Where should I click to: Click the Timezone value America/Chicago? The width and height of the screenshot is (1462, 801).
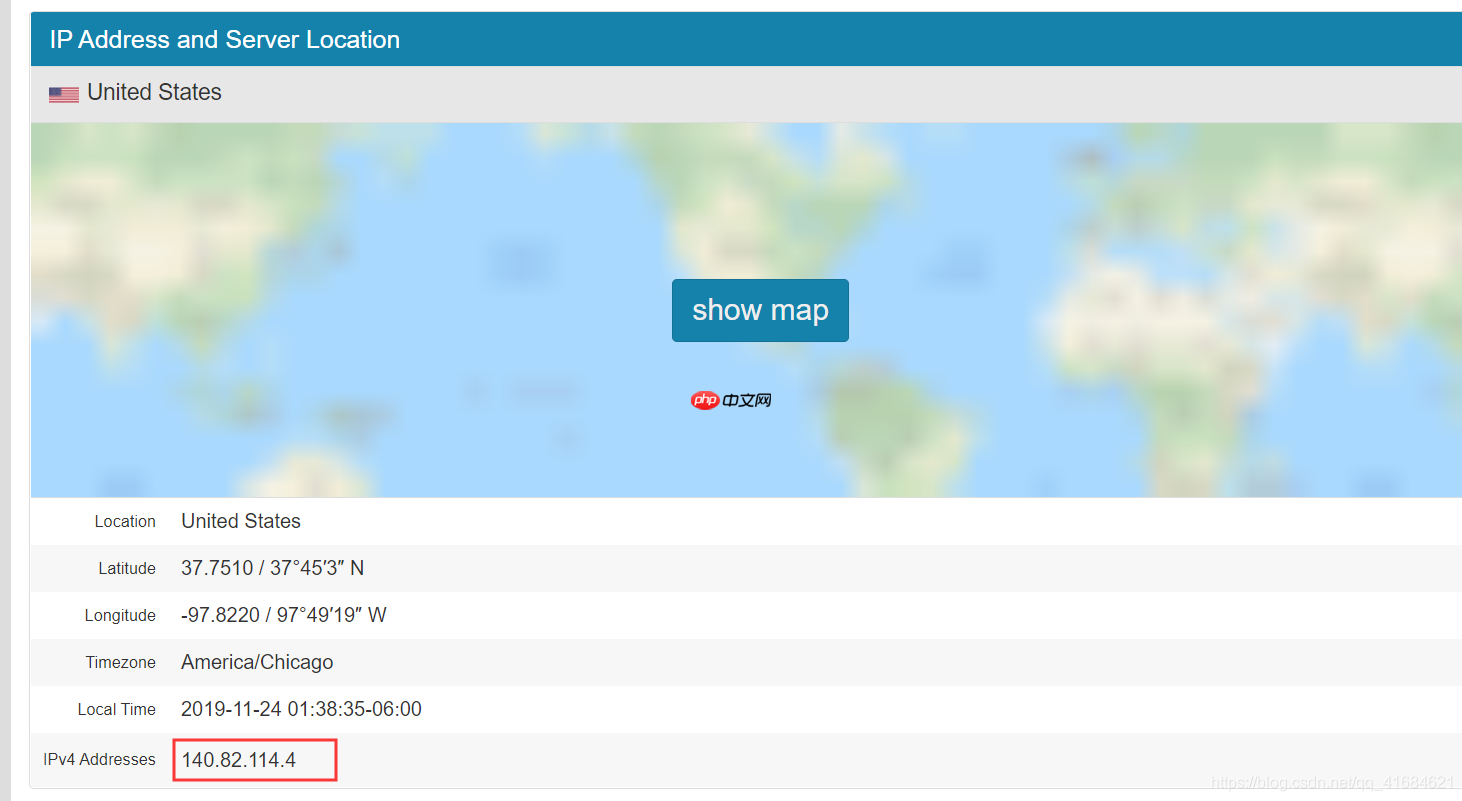[257, 662]
